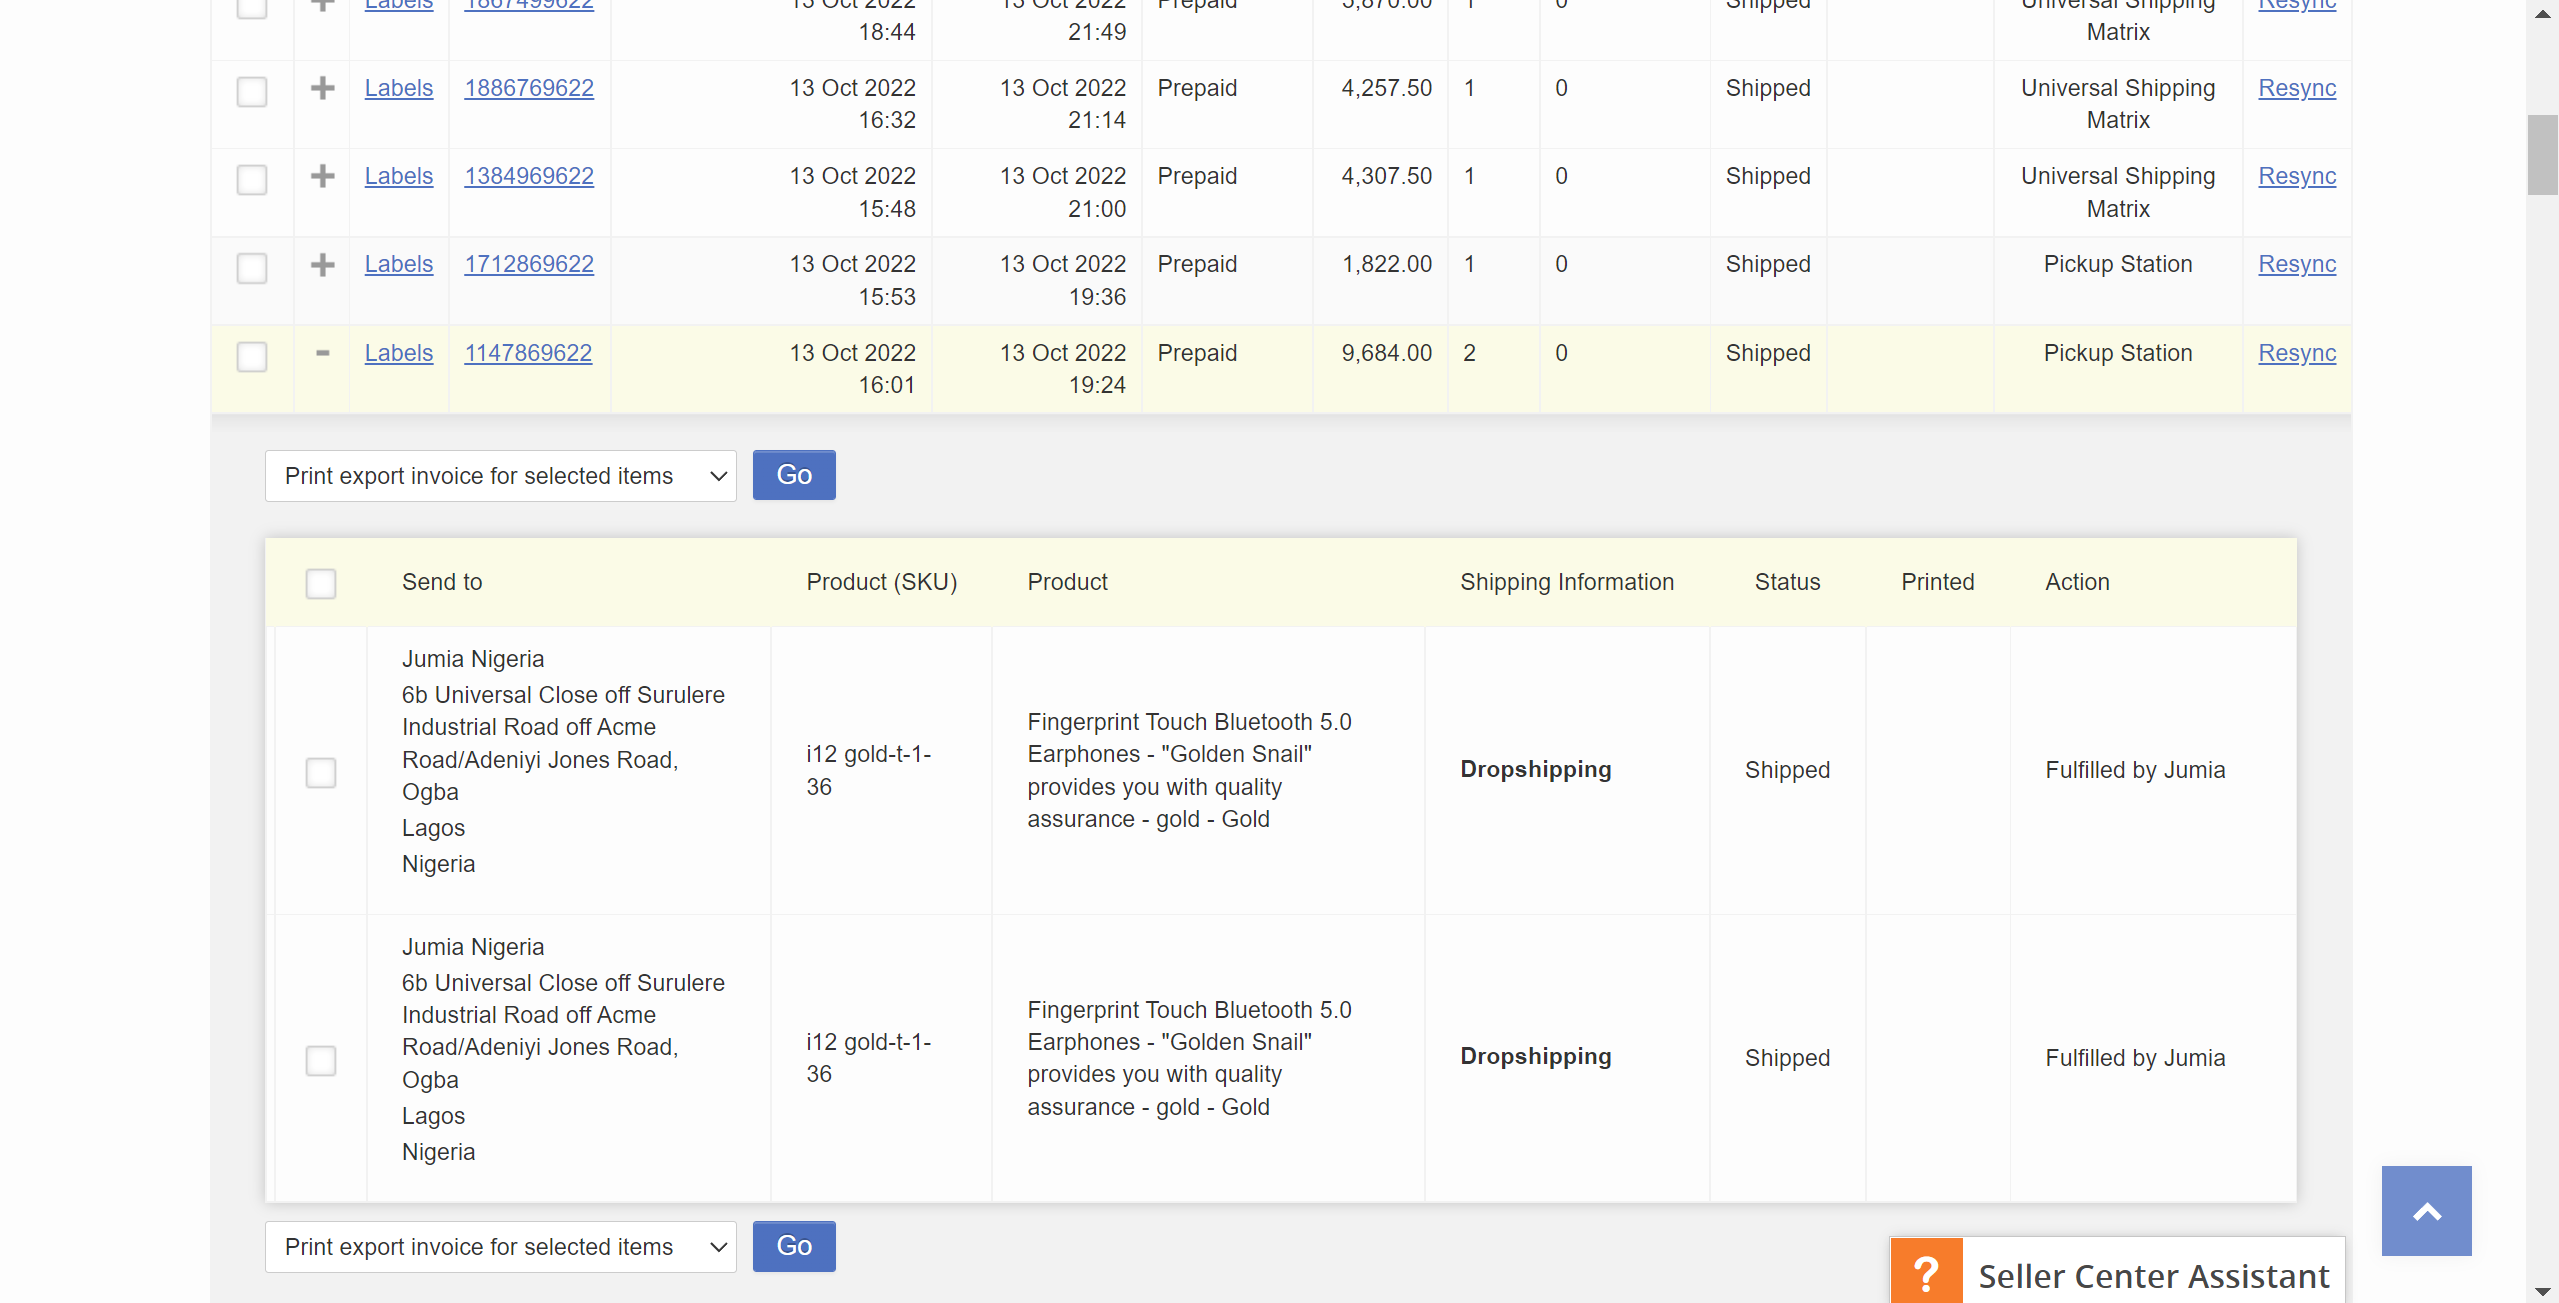The height and width of the screenshot is (1303, 2559).
Task: Tick checkbox for order 1712869622
Action: (252, 268)
